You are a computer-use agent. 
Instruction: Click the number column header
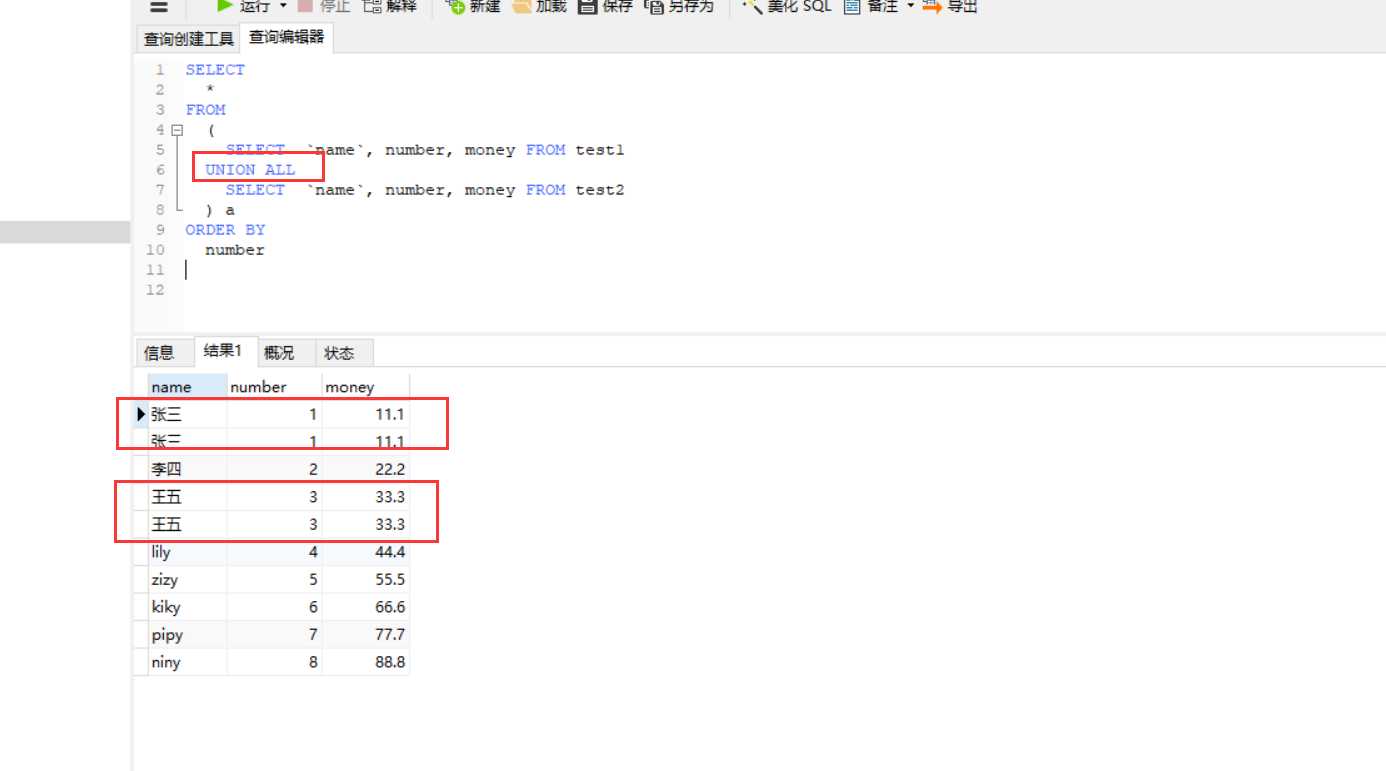pyautogui.click(x=274, y=387)
